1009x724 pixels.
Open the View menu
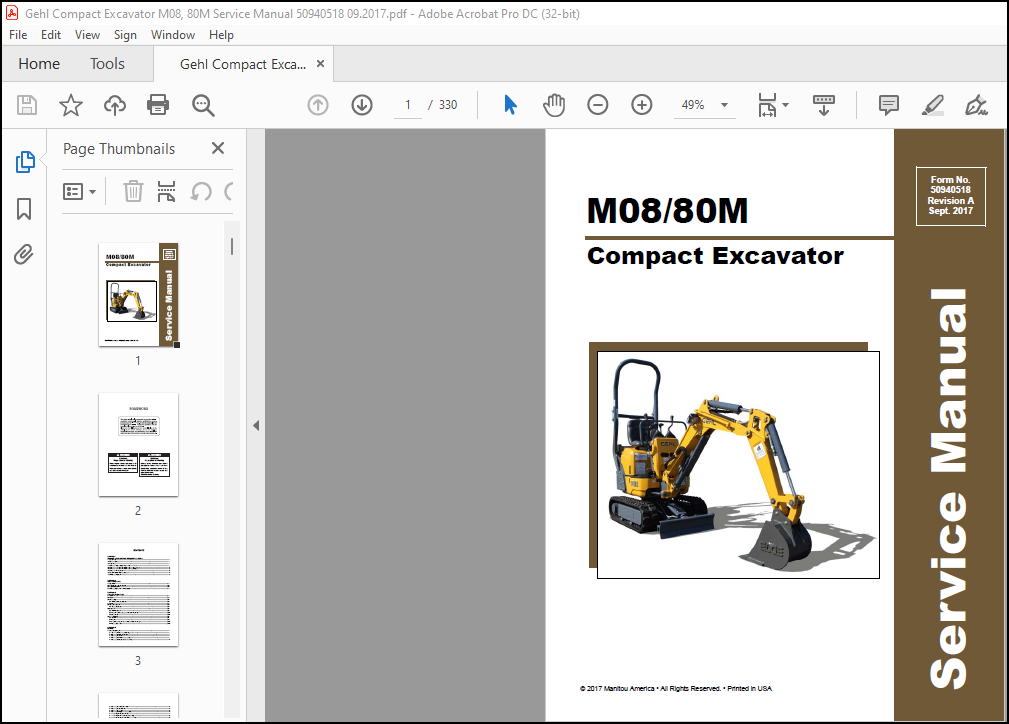87,35
